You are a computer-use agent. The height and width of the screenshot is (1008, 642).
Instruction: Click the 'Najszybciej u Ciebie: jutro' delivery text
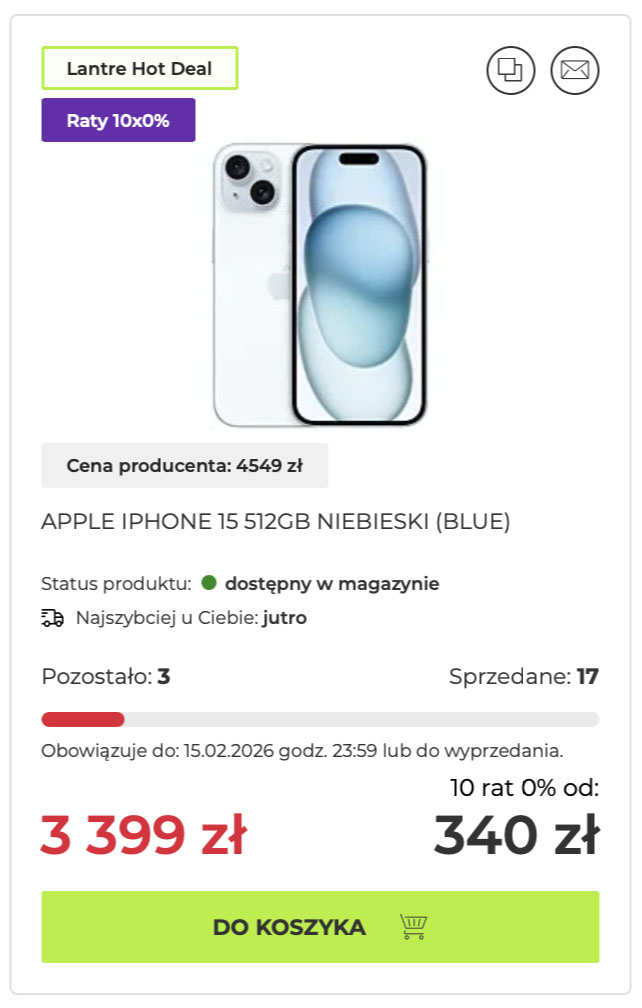click(191, 618)
